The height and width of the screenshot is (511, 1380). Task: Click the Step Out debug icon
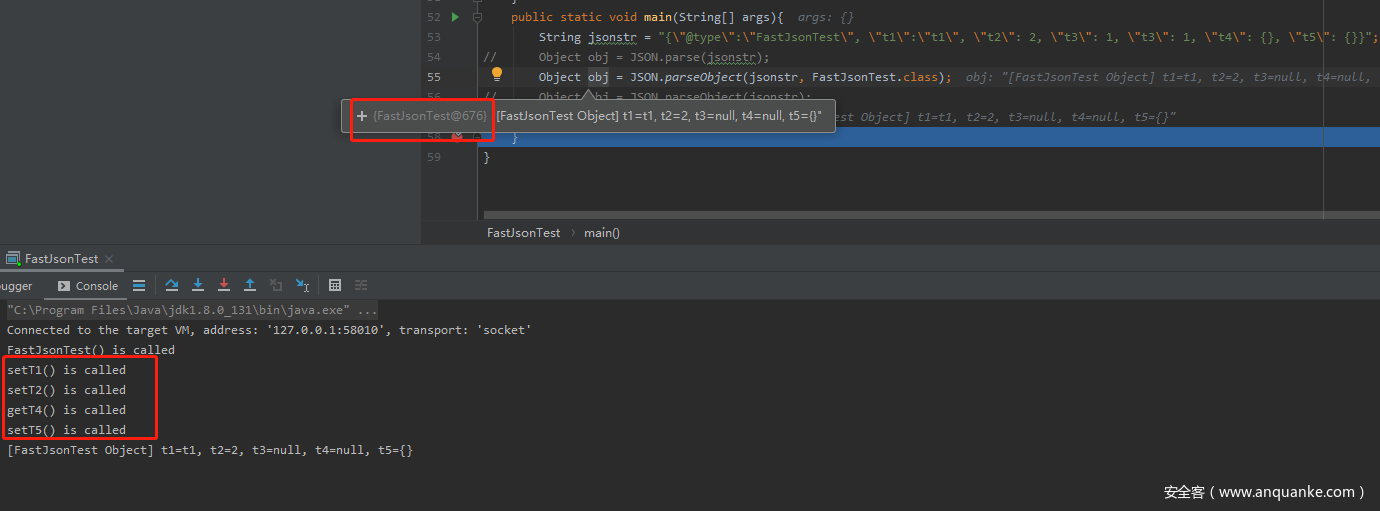click(x=250, y=285)
